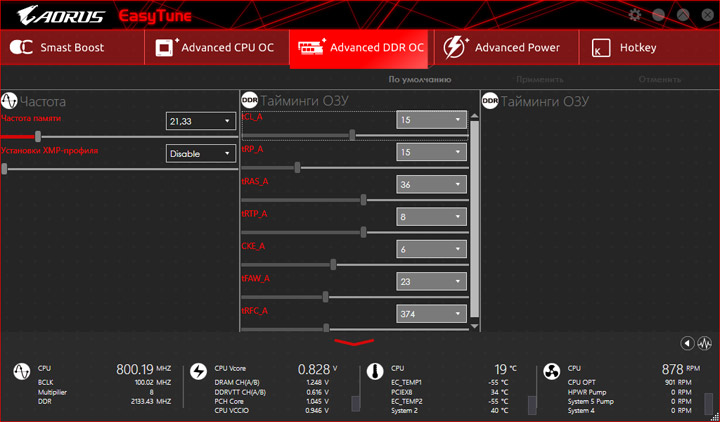The image size is (720, 422).
Task: Click the BCLK 100.02 MHZ value
Action: 153,382
